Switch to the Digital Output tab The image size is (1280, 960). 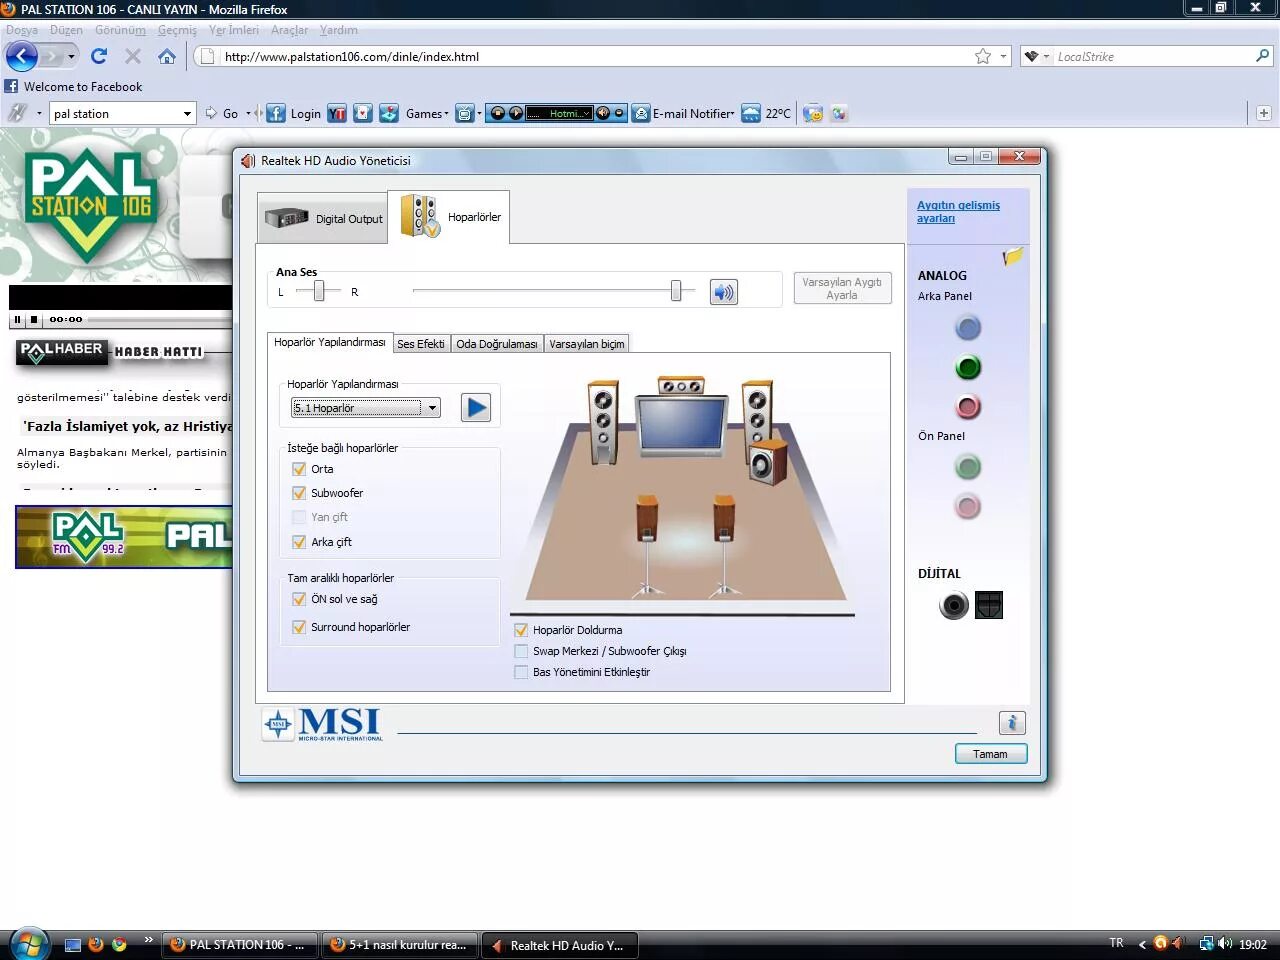coord(323,218)
